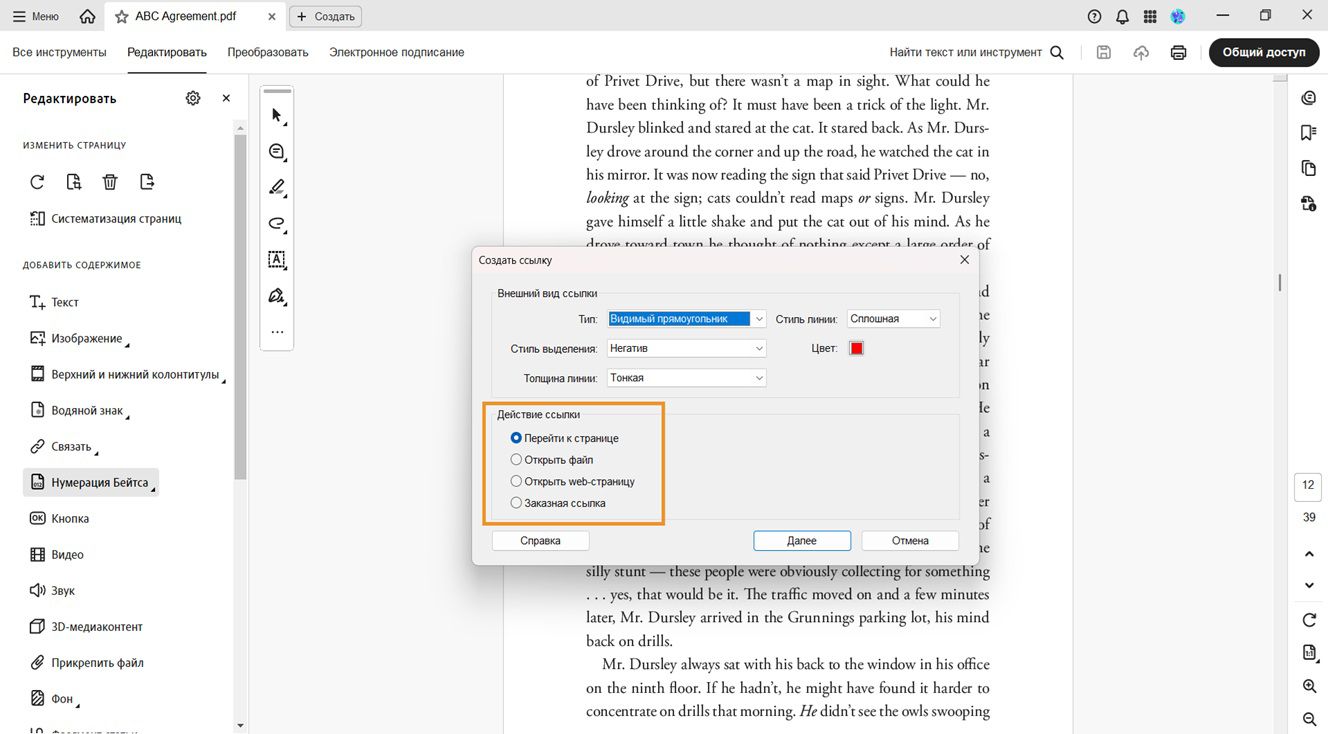Switch to Редактировать tab

167,52
